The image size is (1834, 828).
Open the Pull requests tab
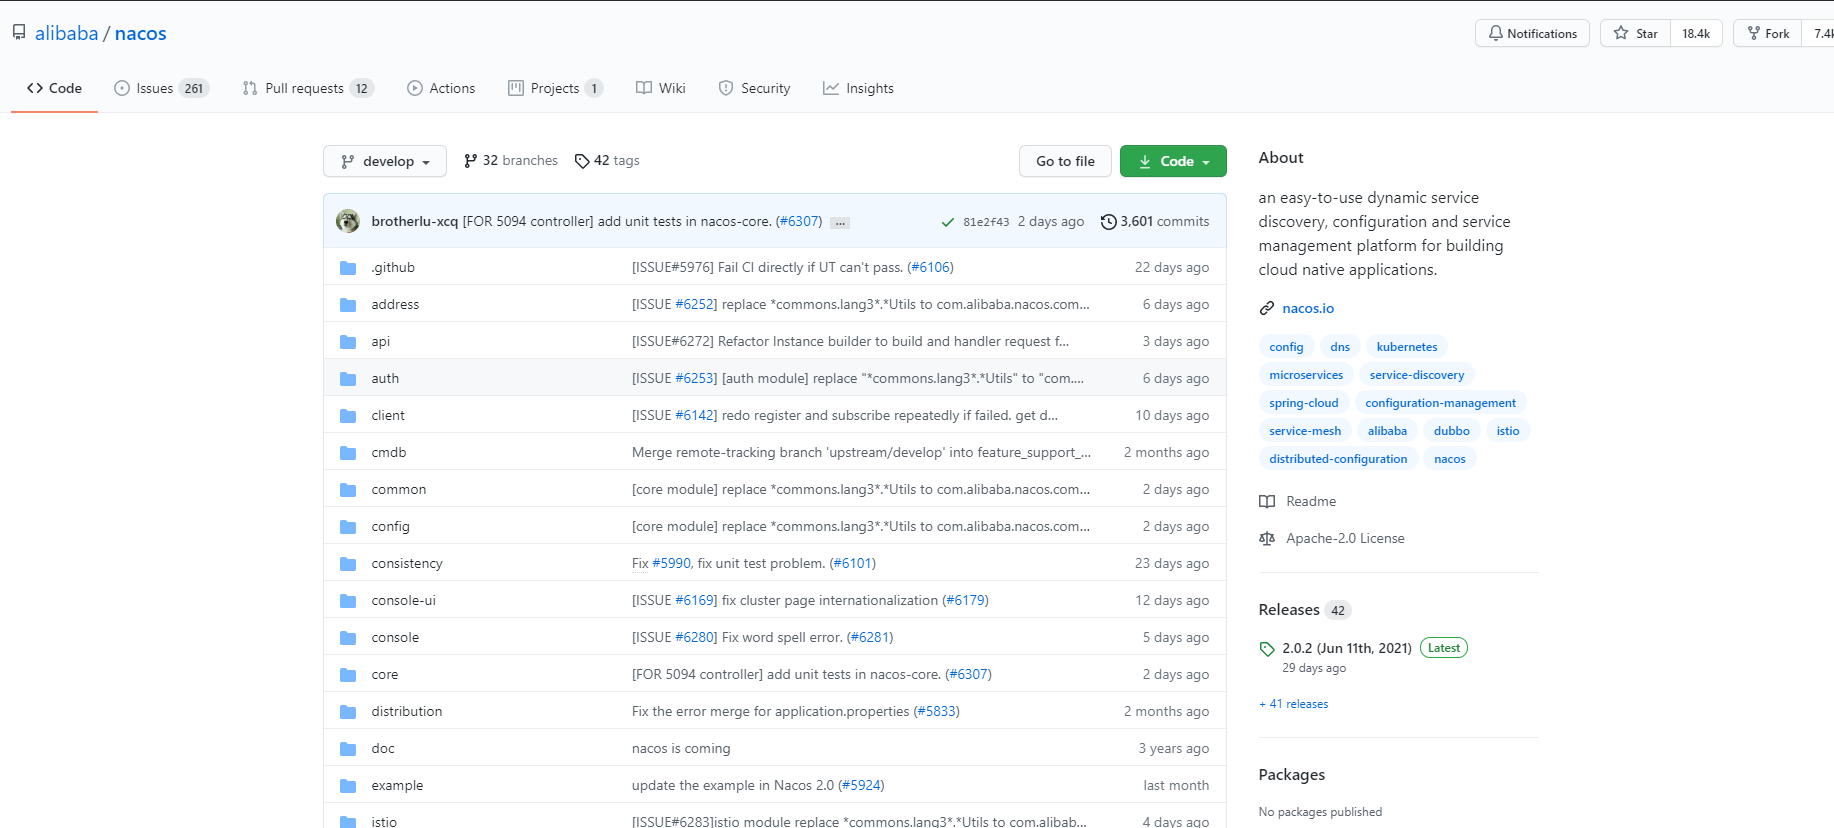[x=308, y=88]
